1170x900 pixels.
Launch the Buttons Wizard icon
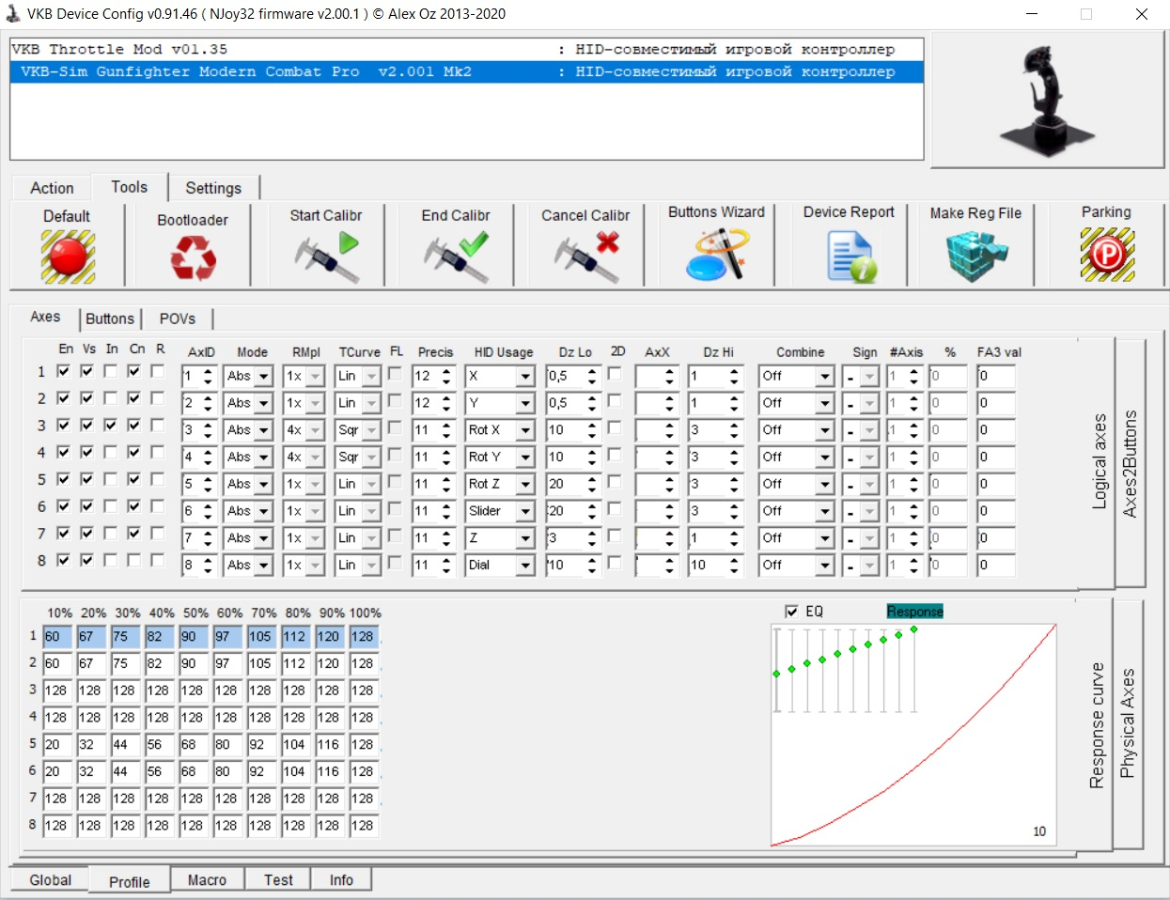coord(716,254)
